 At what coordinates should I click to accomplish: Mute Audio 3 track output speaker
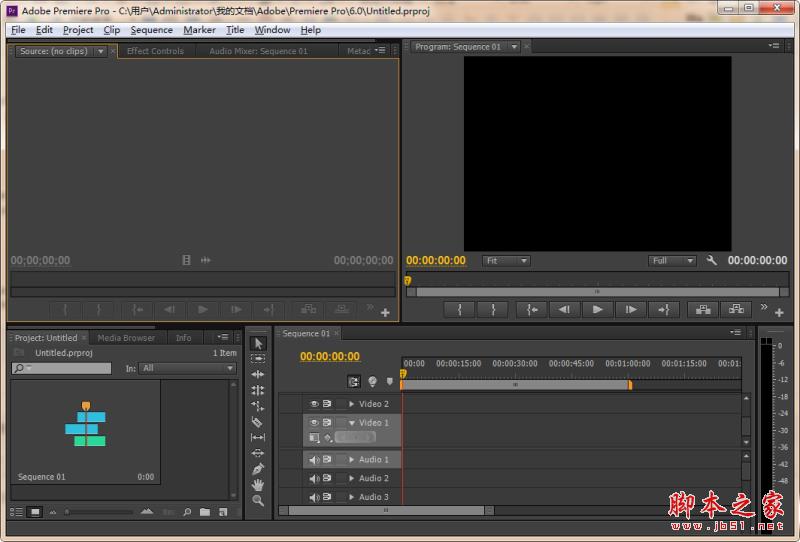tap(314, 497)
